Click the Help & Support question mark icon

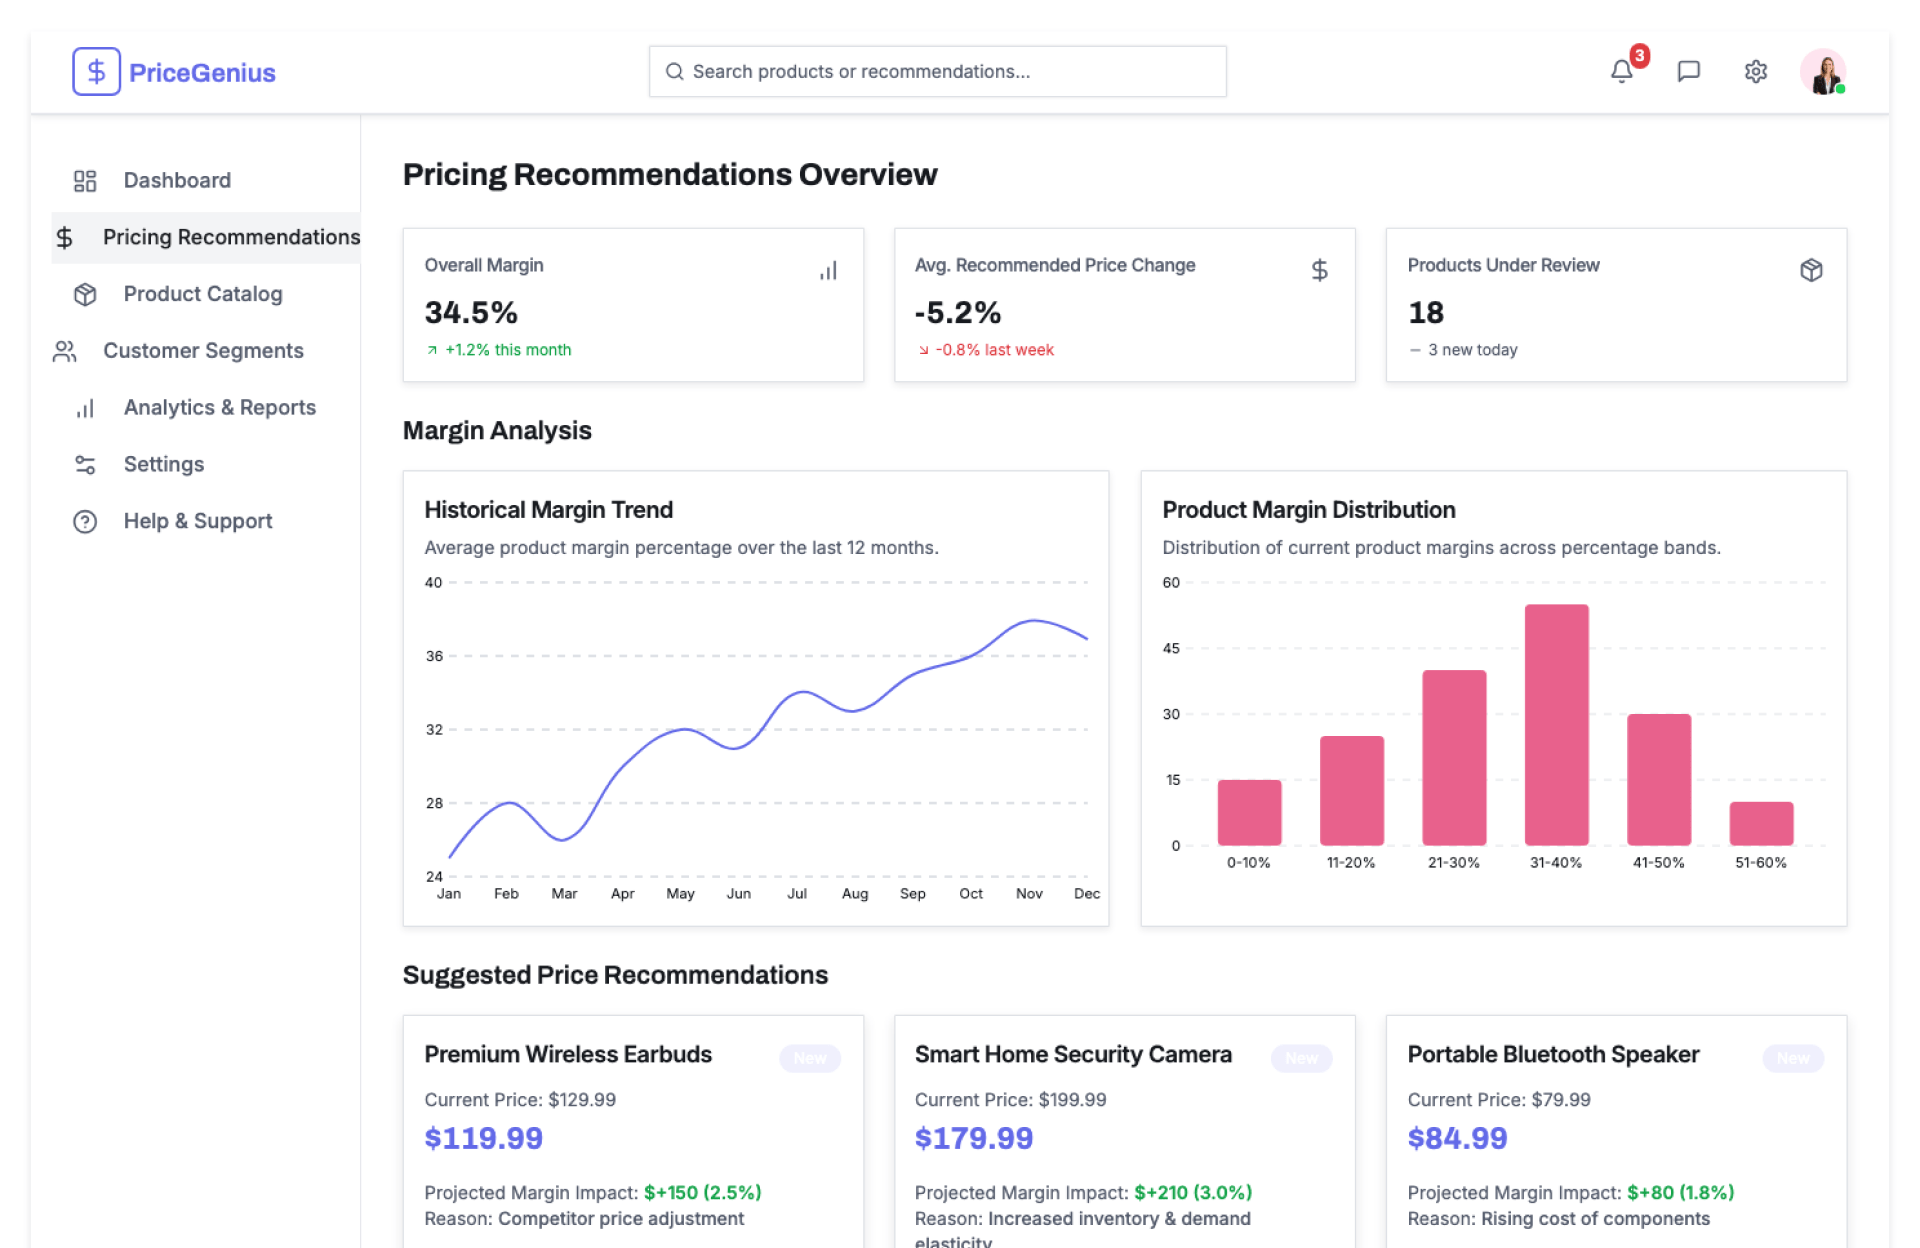coord(85,521)
